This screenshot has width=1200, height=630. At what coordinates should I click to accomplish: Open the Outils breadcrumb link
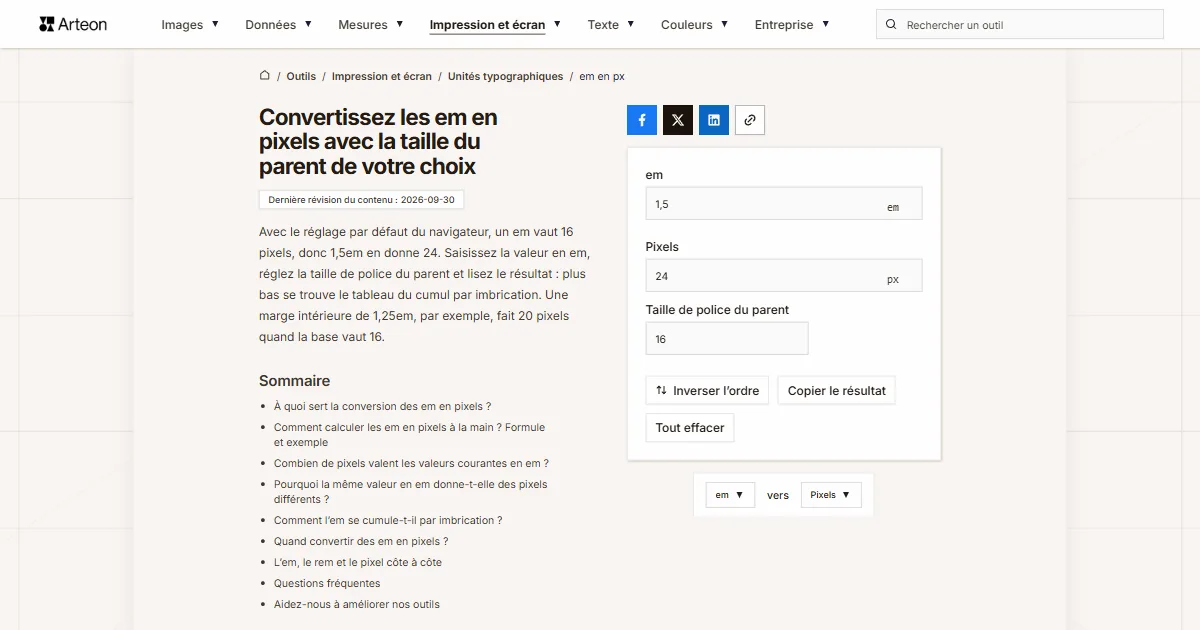[301, 76]
